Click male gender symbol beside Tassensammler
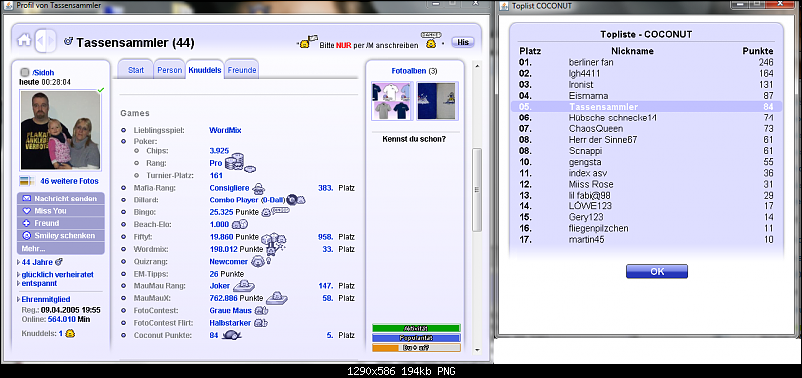802x378 pixels. tap(68, 41)
